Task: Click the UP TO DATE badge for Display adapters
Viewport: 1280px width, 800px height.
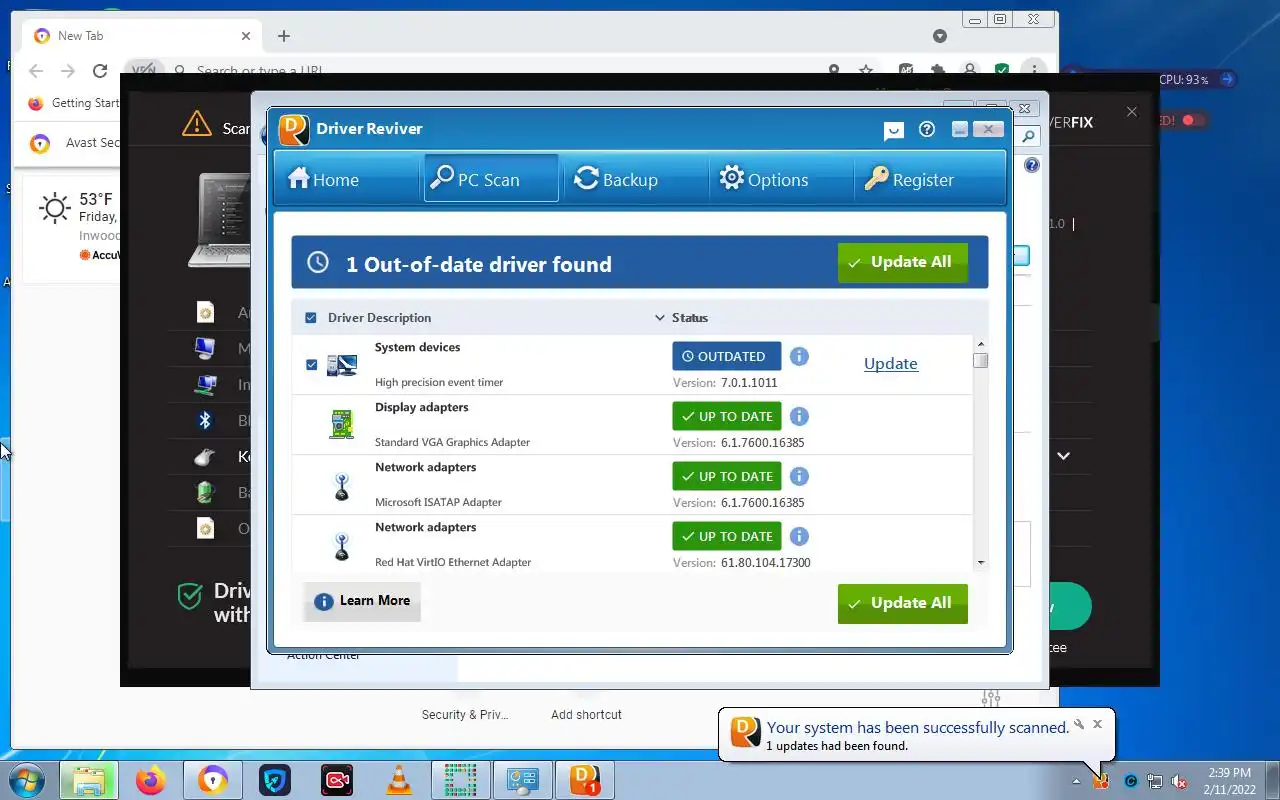Action: (726, 416)
